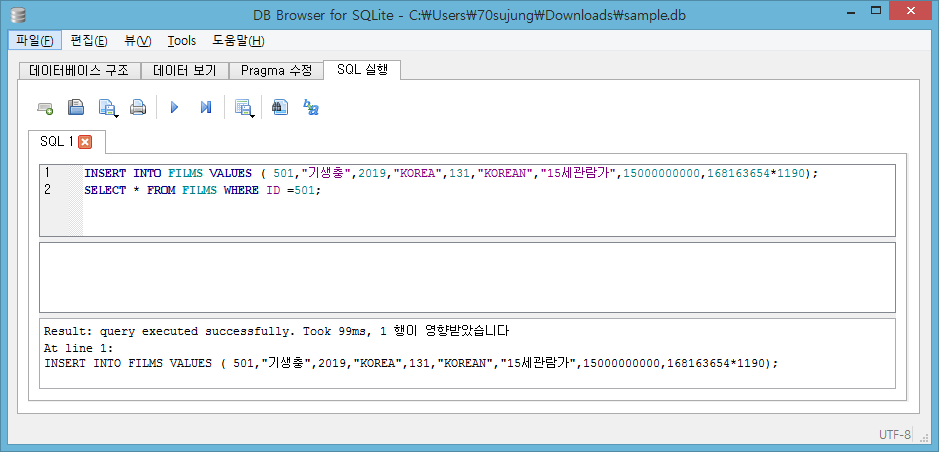Click line 1 INSERT INTO statement in editor
939x452 pixels.
(x=451, y=173)
